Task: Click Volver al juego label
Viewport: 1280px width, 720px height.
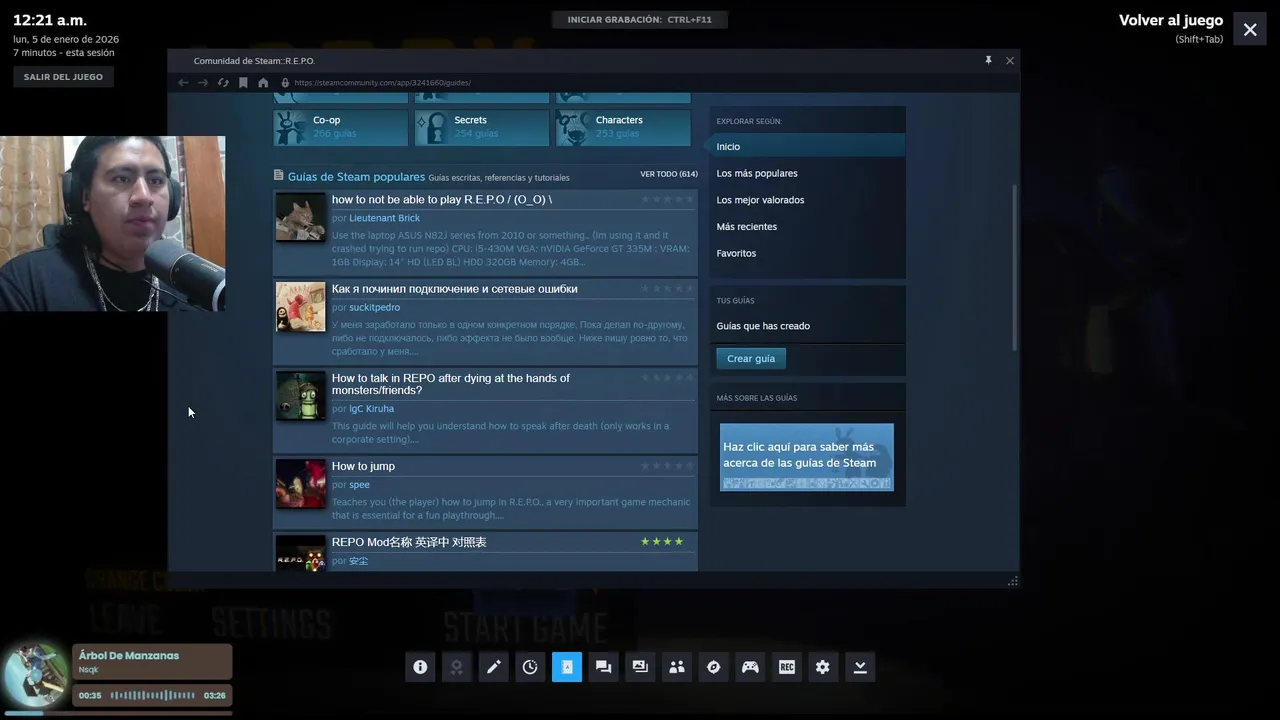Action: [x=1171, y=20]
